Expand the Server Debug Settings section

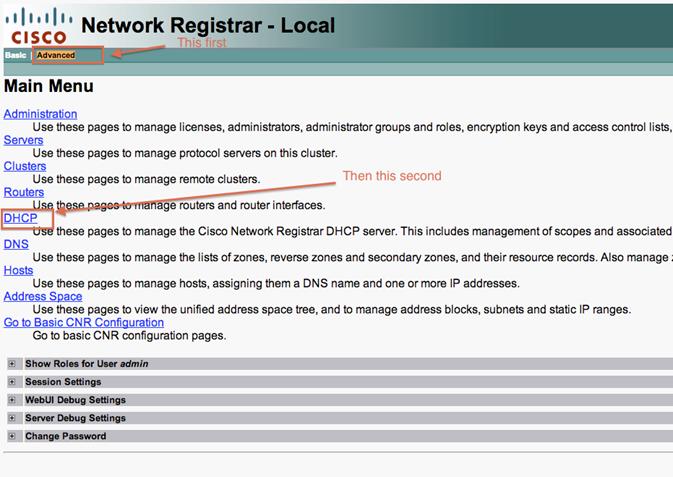tap(12, 418)
